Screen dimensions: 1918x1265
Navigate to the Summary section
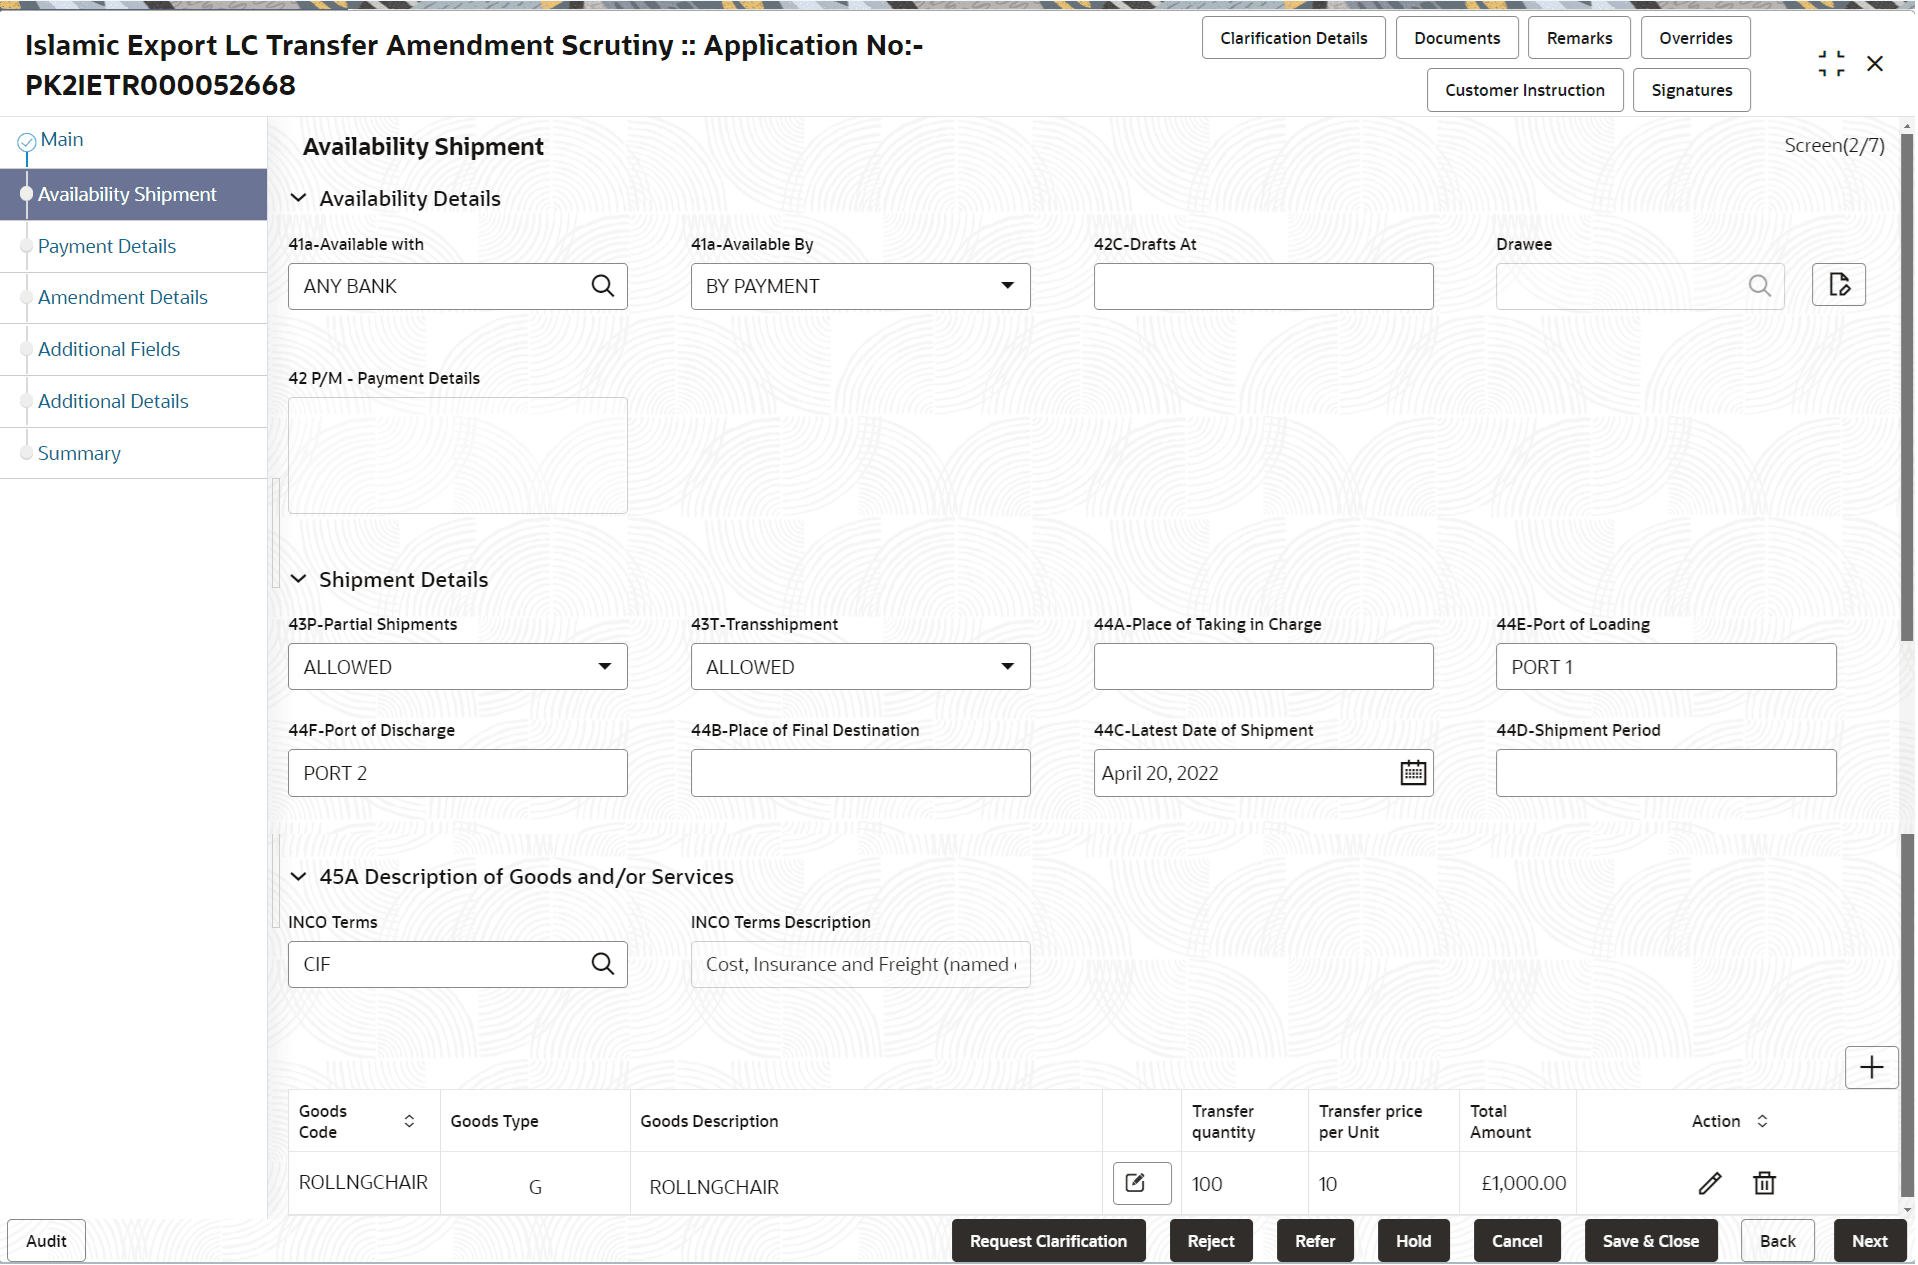point(78,453)
